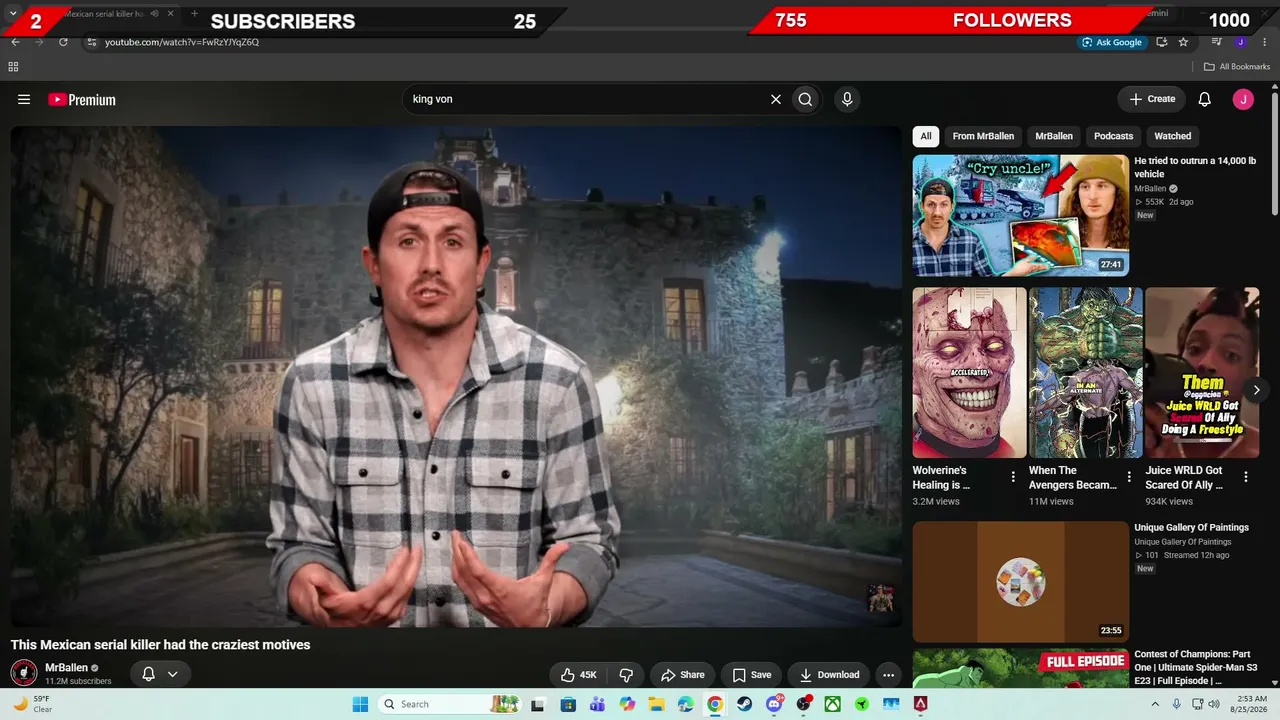Viewport: 1280px width, 720px height.
Task: Open 'When The Avengers Became' short thumbnail
Action: coord(1086,373)
